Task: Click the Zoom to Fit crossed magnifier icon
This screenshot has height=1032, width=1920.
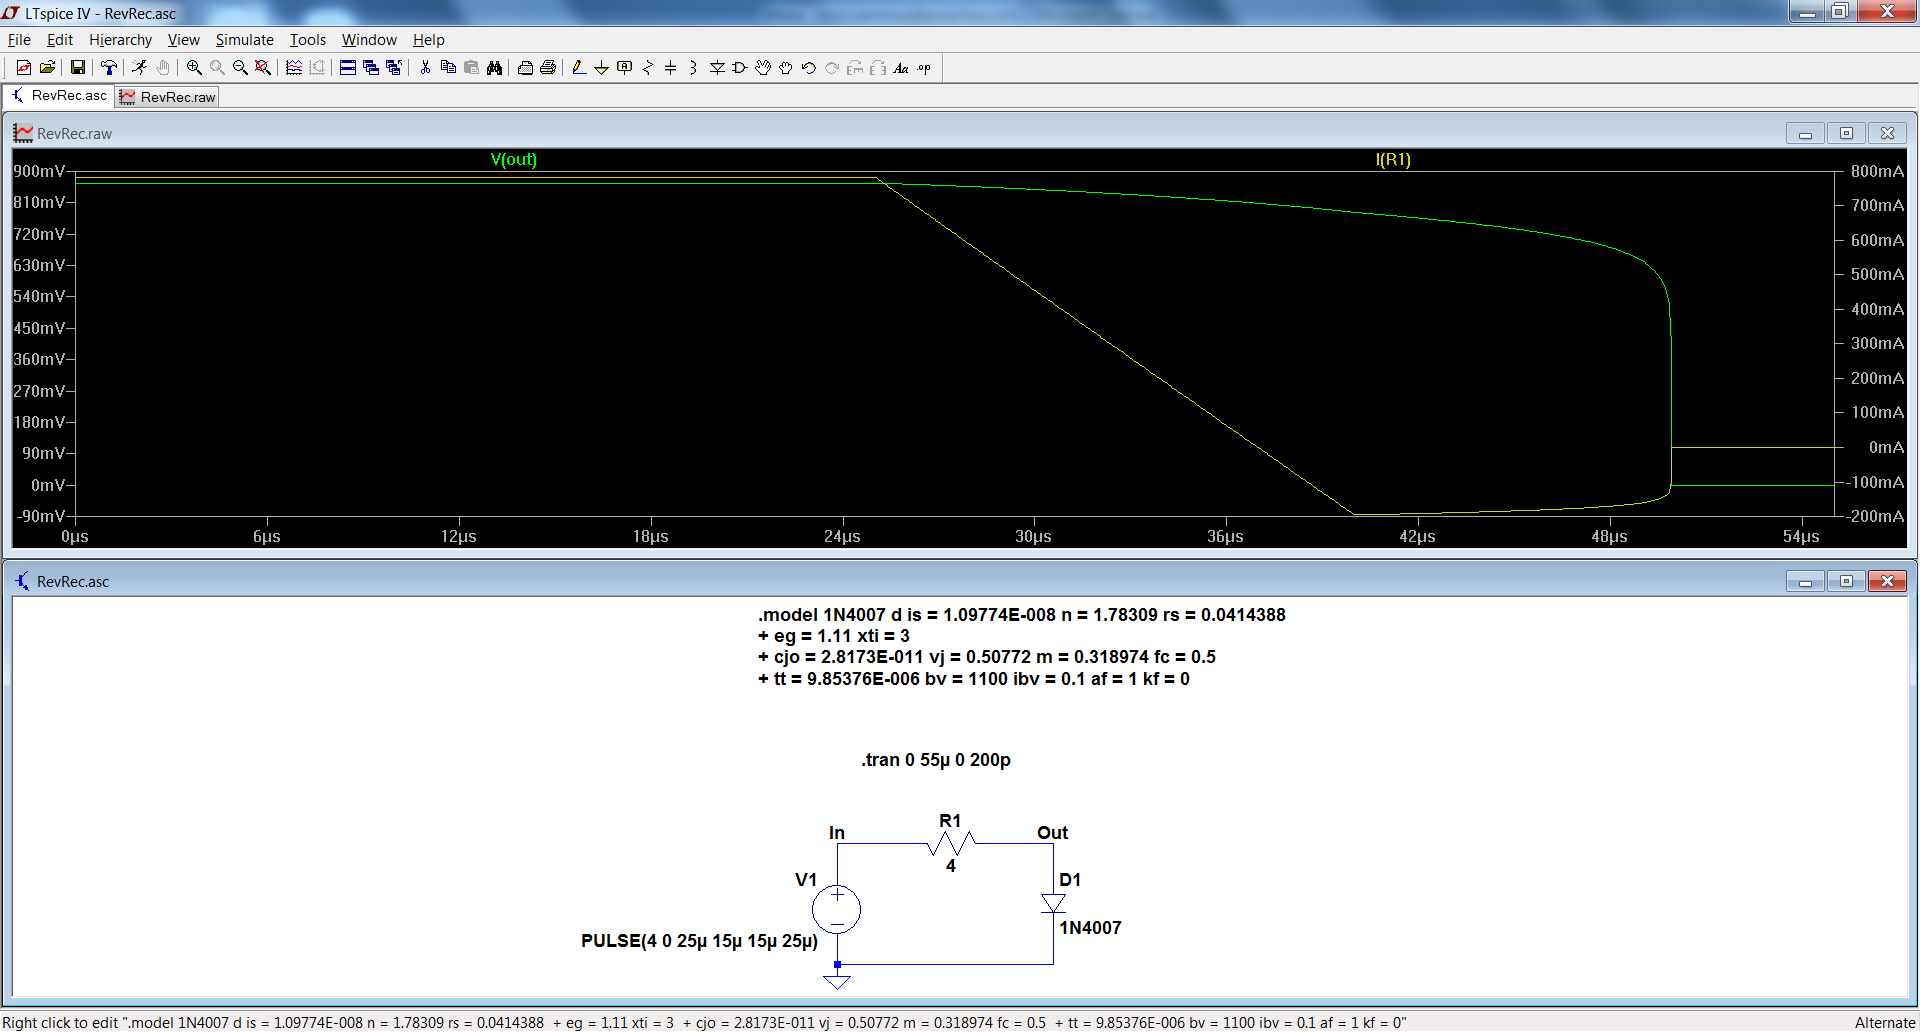Action: 263,68
